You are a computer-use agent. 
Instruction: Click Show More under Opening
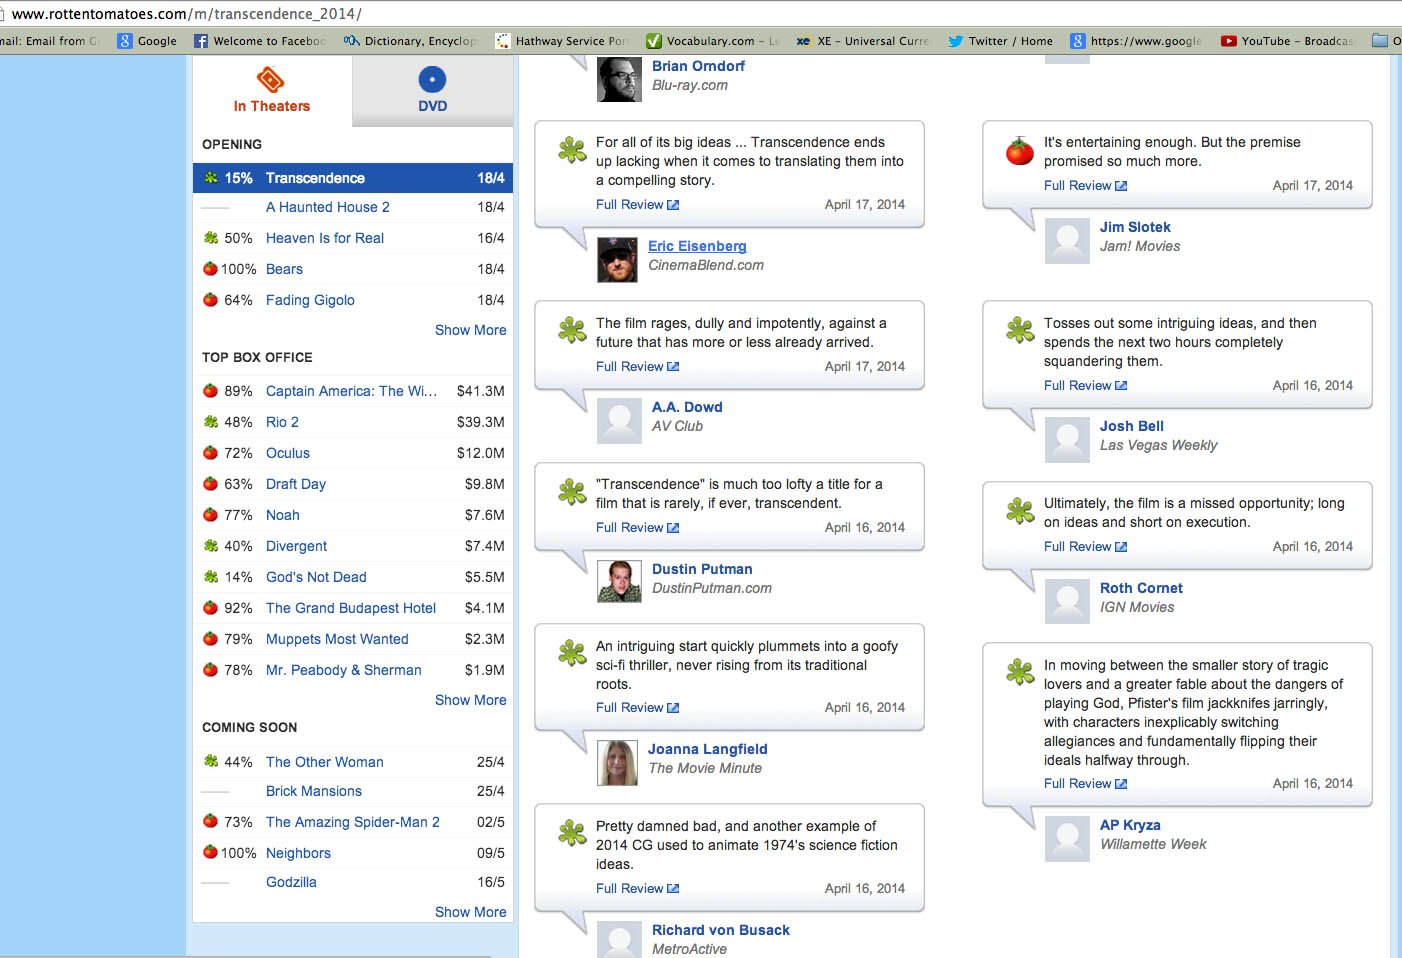coord(470,330)
